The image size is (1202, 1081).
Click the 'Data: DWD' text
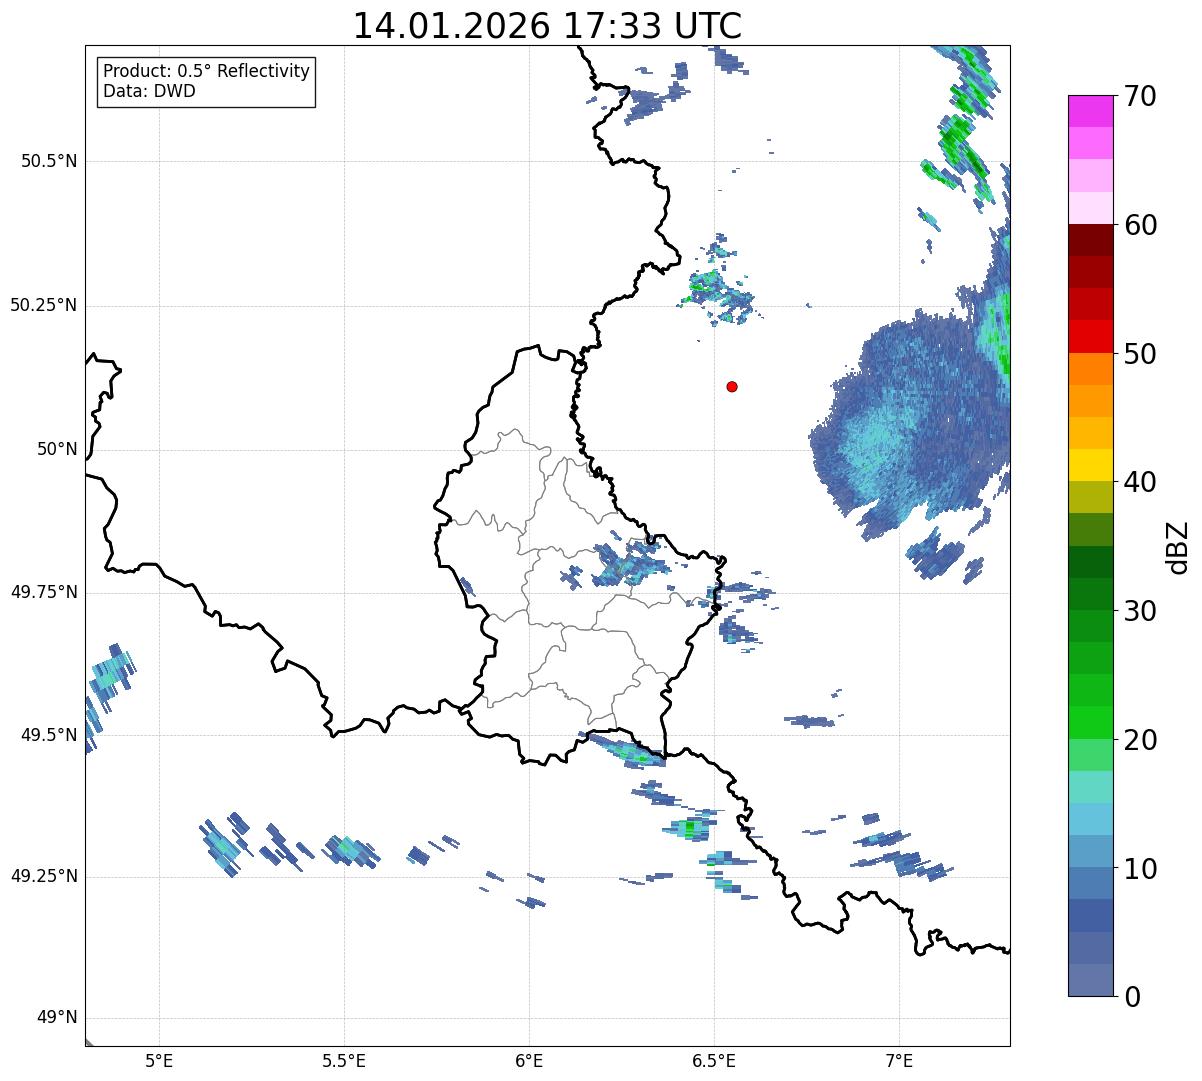pos(149,91)
